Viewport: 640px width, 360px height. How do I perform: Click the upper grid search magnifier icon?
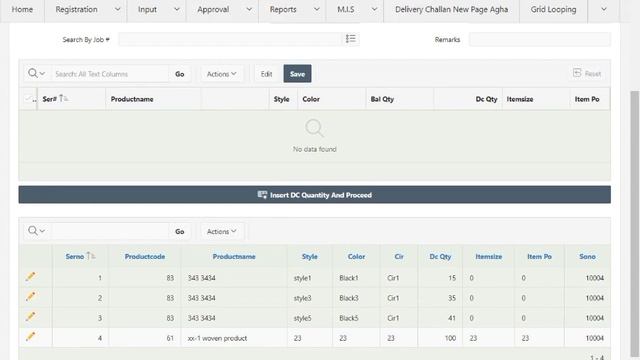(33, 73)
